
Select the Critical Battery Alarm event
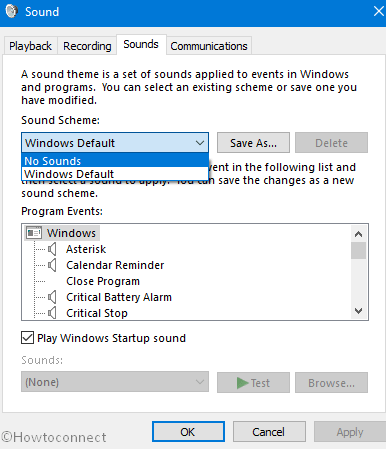[x=119, y=297]
